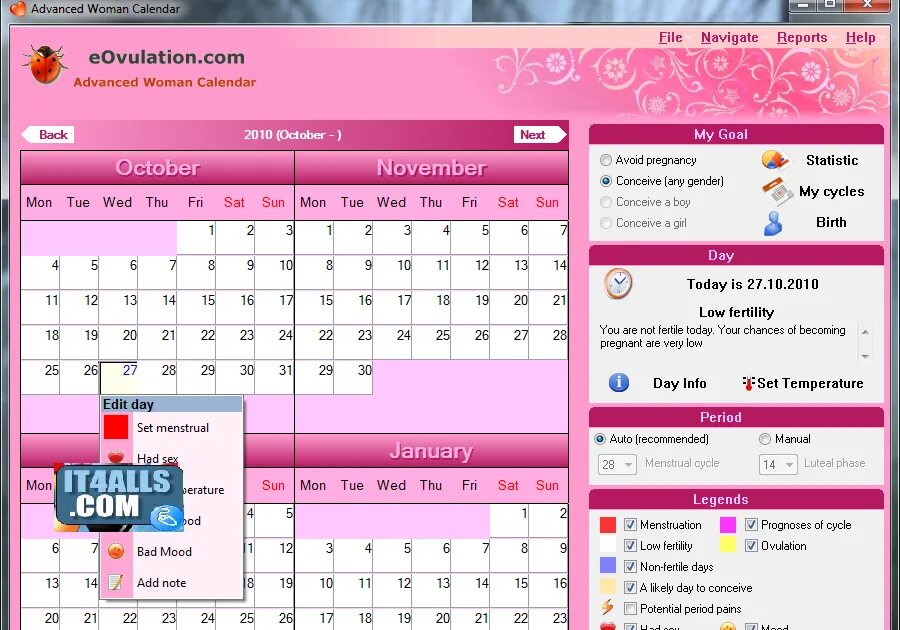Open the Menstrual cycle length dropdown

(x=617, y=464)
